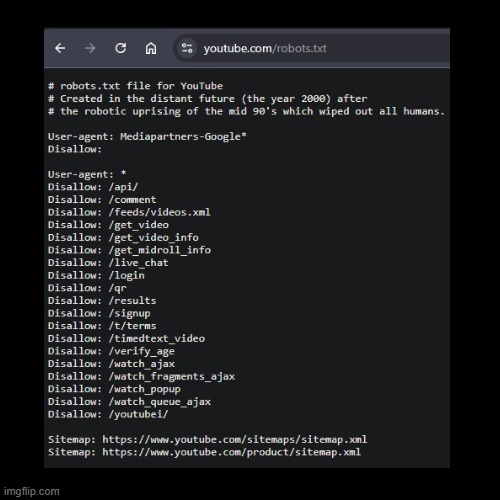Click the 'User-agent: *' line
Viewport: 500px width, 500px height.
point(87,174)
